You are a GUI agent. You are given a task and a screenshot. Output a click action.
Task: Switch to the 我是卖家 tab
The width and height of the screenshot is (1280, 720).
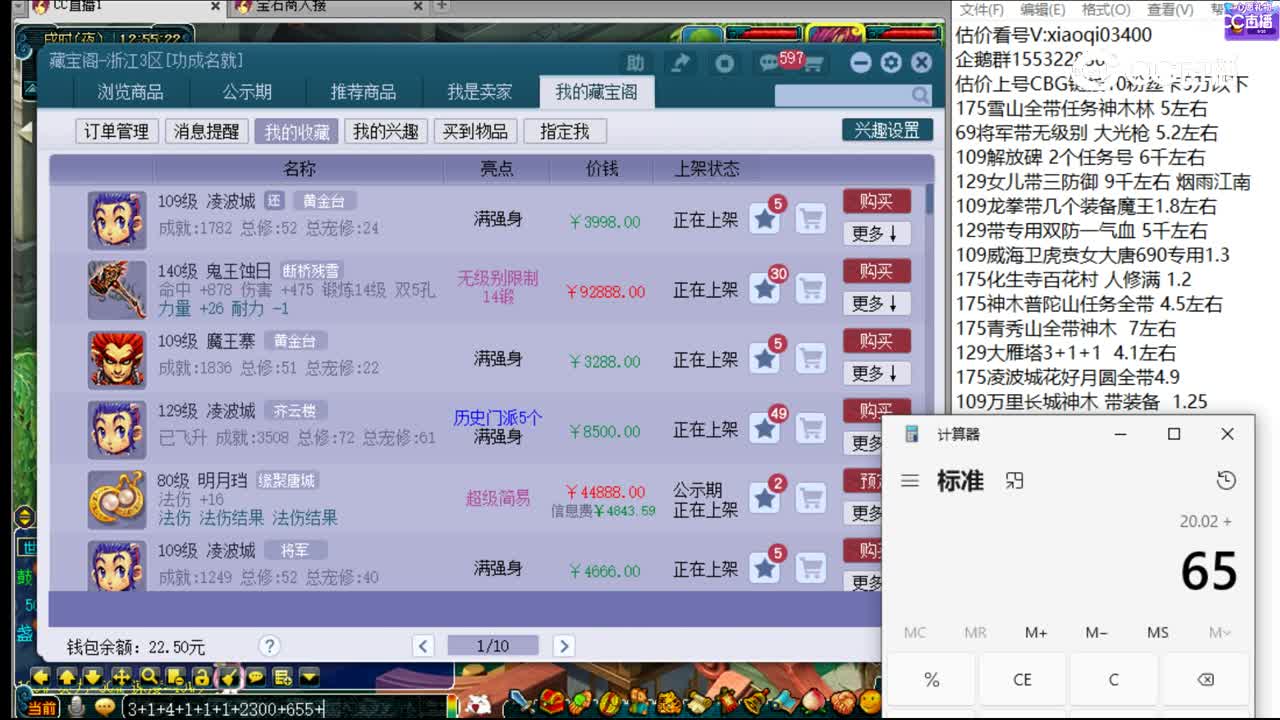pos(479,91)
